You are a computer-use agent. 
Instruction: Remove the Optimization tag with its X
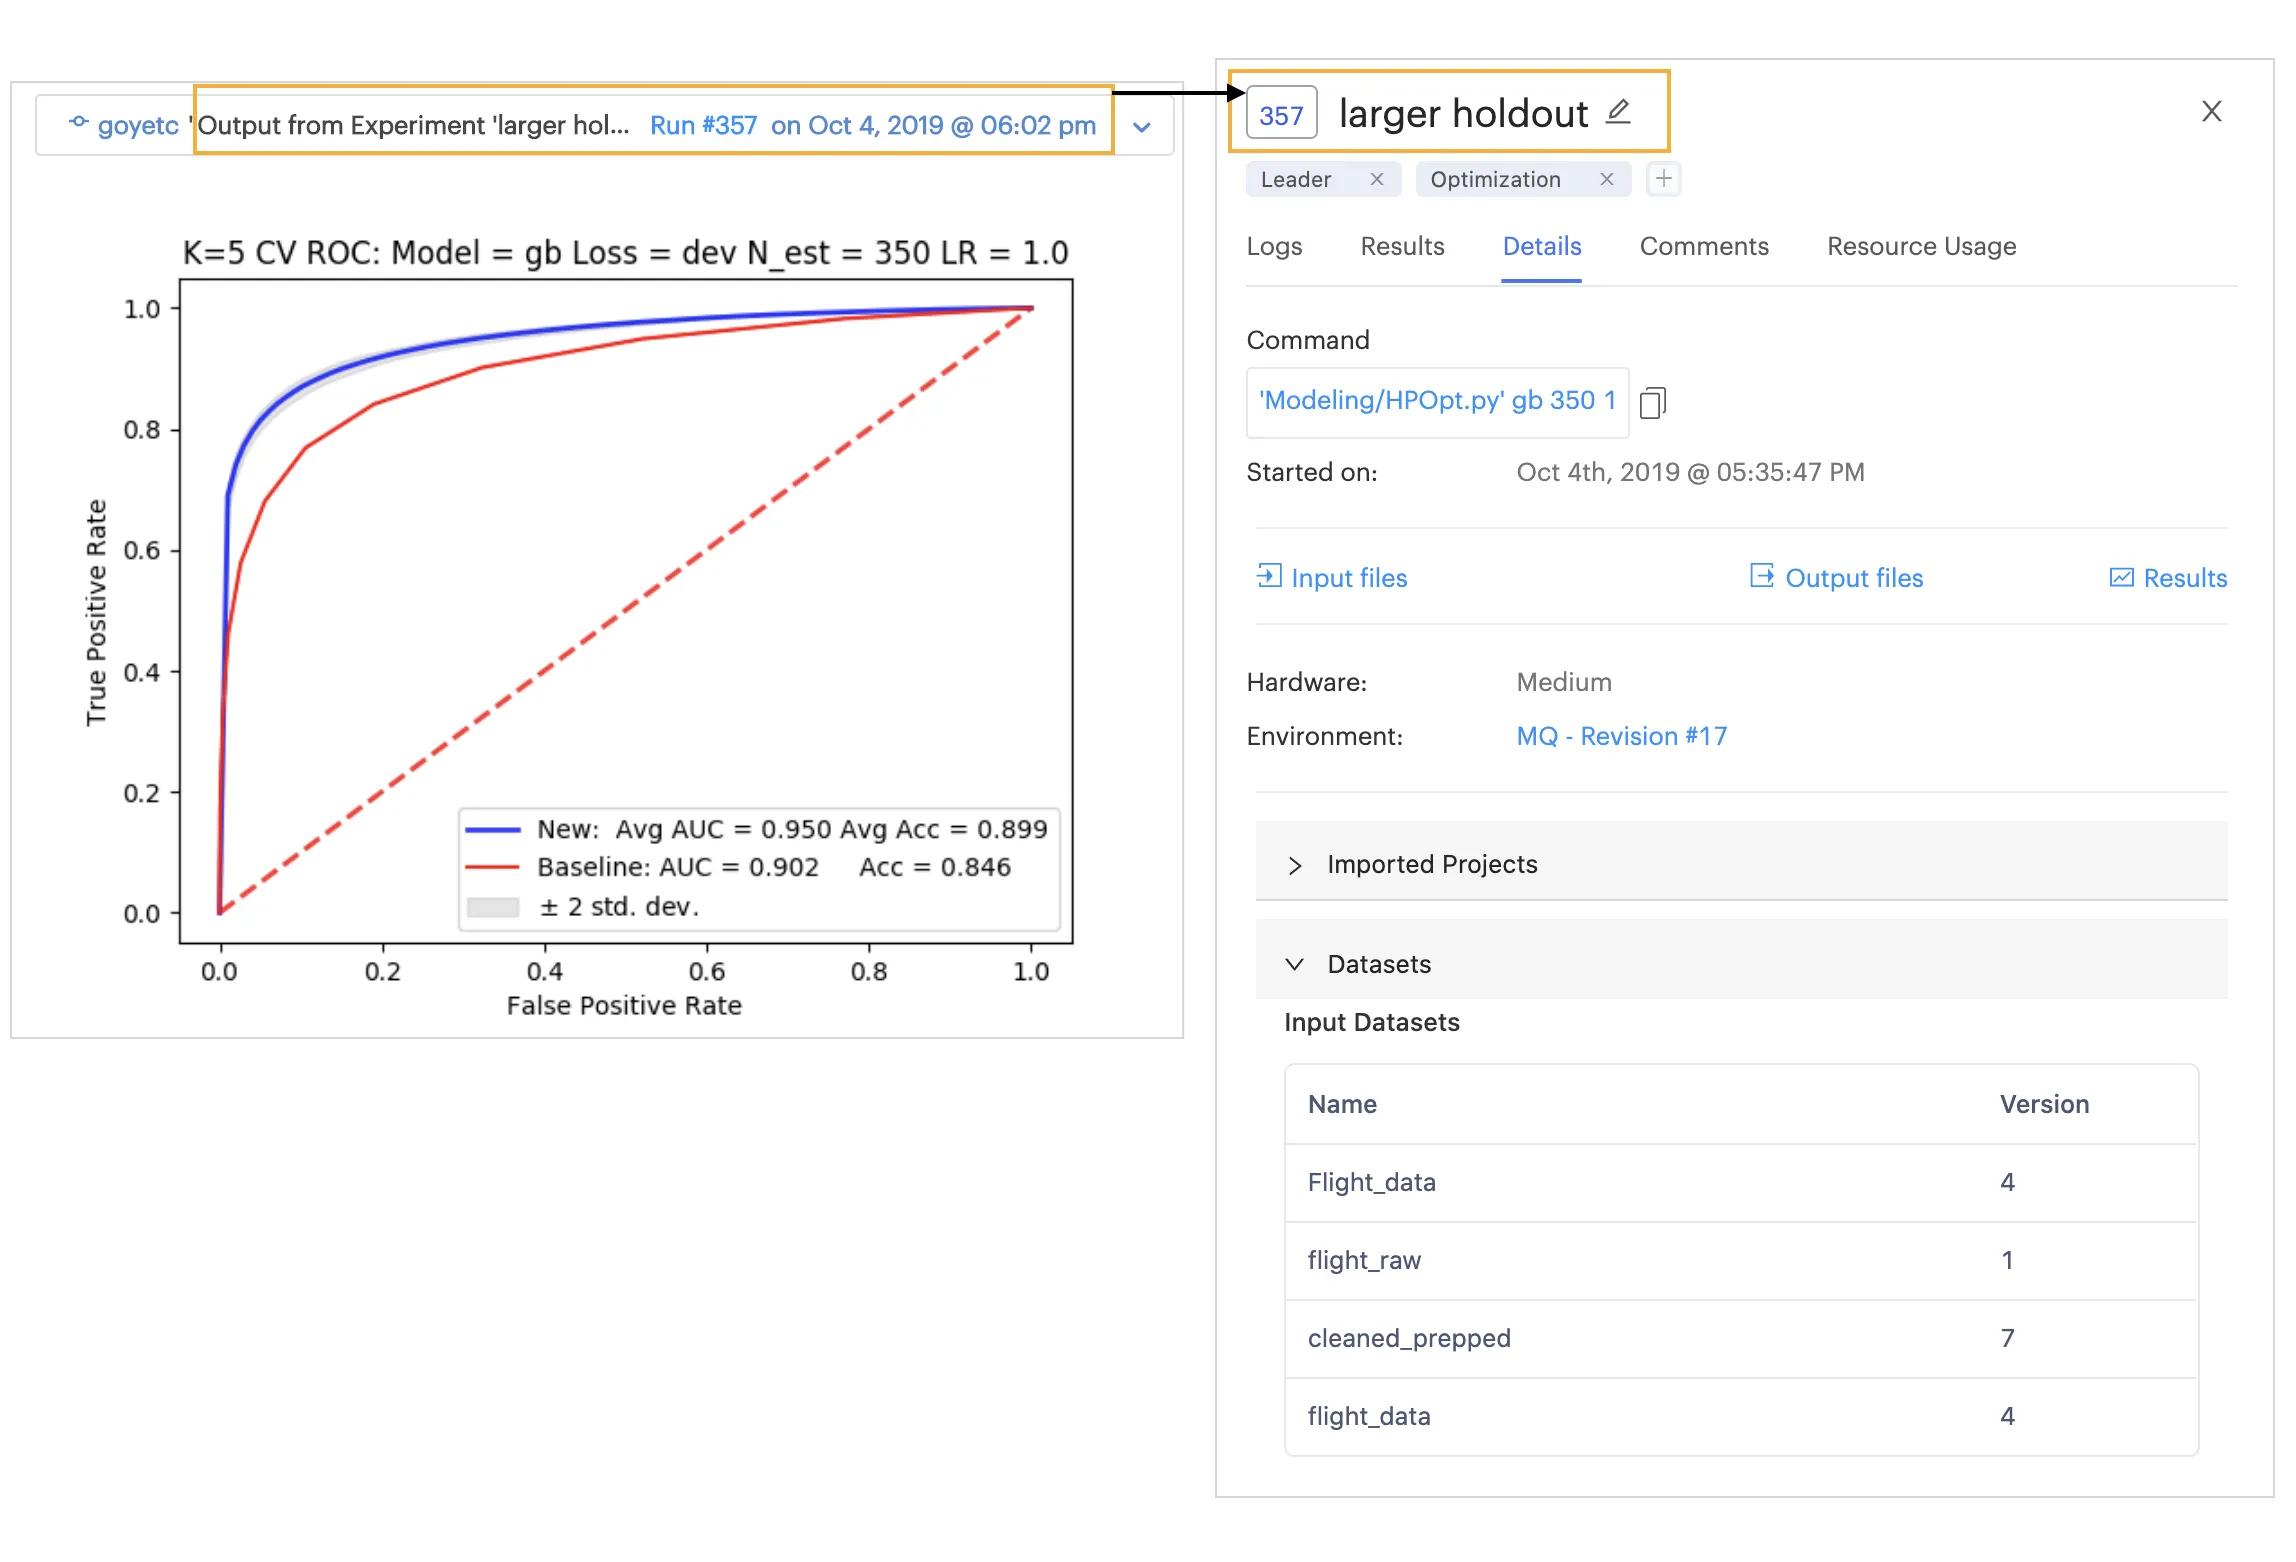tap(1606, 179)
